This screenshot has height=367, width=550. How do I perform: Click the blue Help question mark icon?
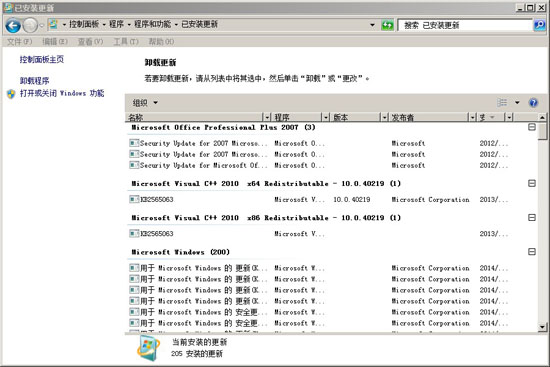point(533,102)
